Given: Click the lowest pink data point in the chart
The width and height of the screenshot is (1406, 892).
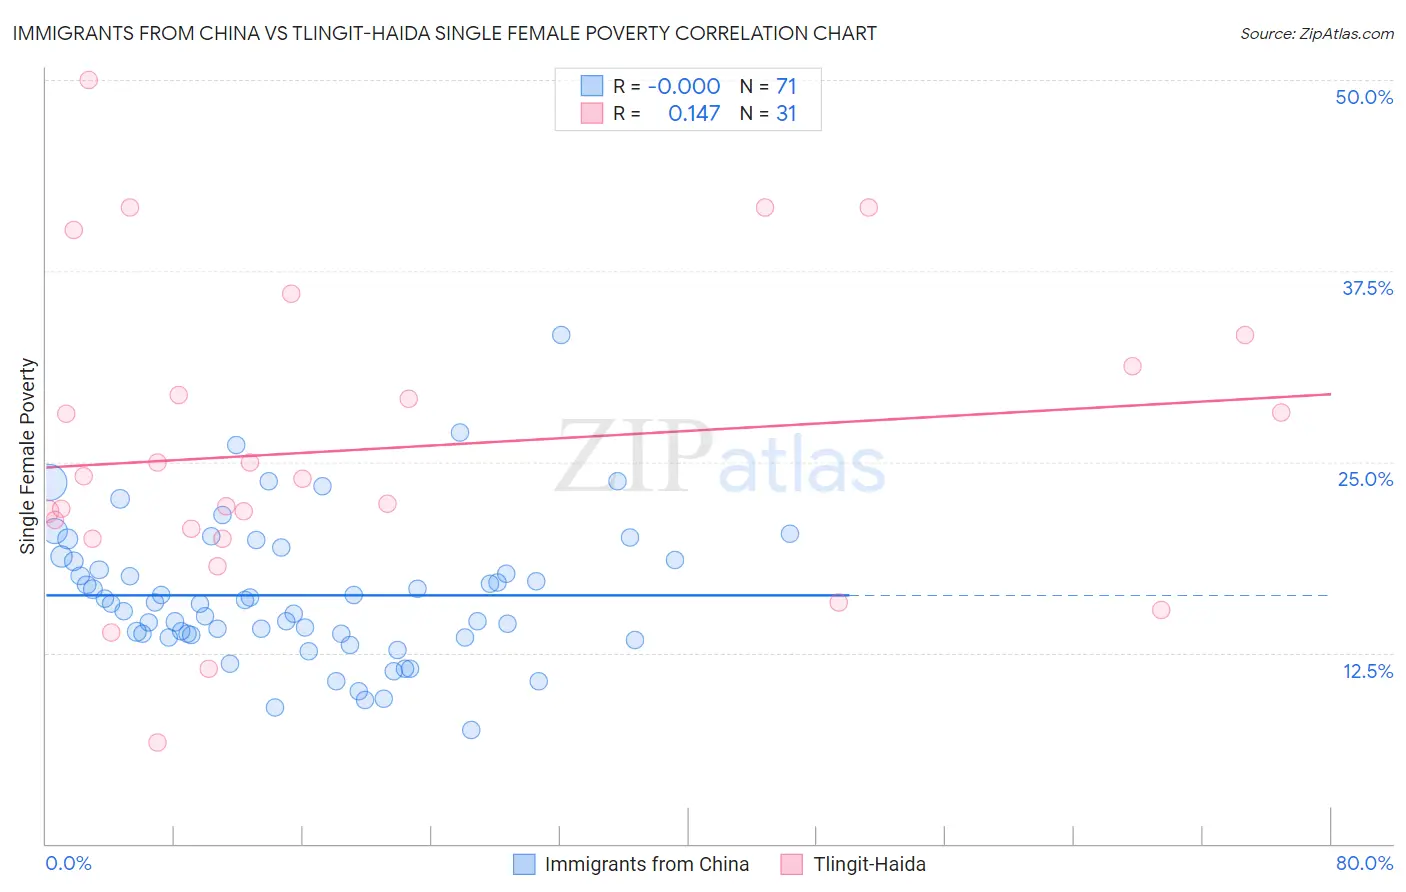Looking at the screenshot, I should 157,742.
